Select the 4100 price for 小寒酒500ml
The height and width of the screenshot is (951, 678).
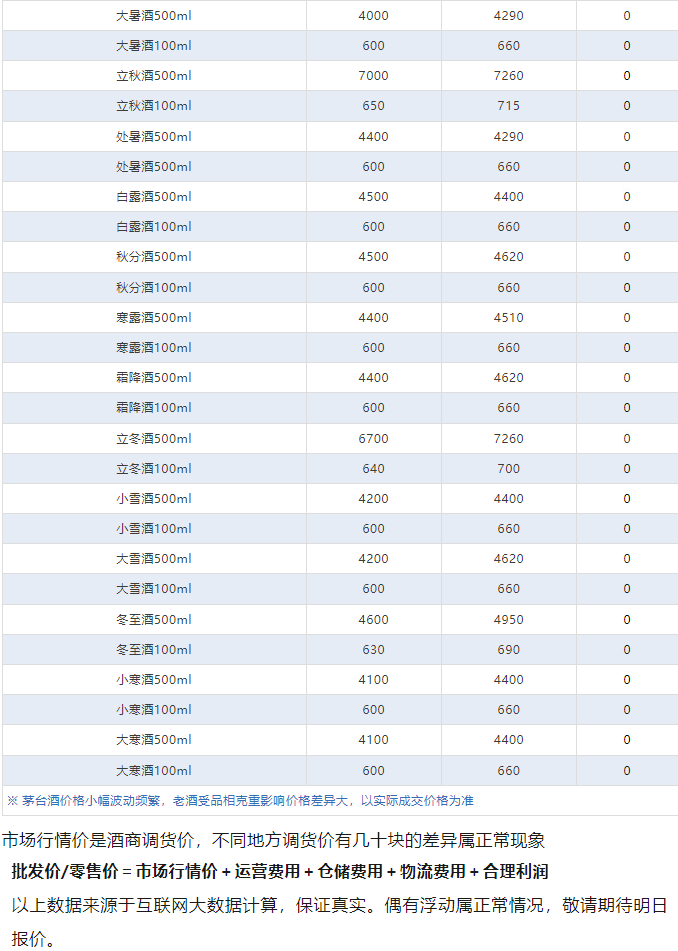tap(374, 679)
